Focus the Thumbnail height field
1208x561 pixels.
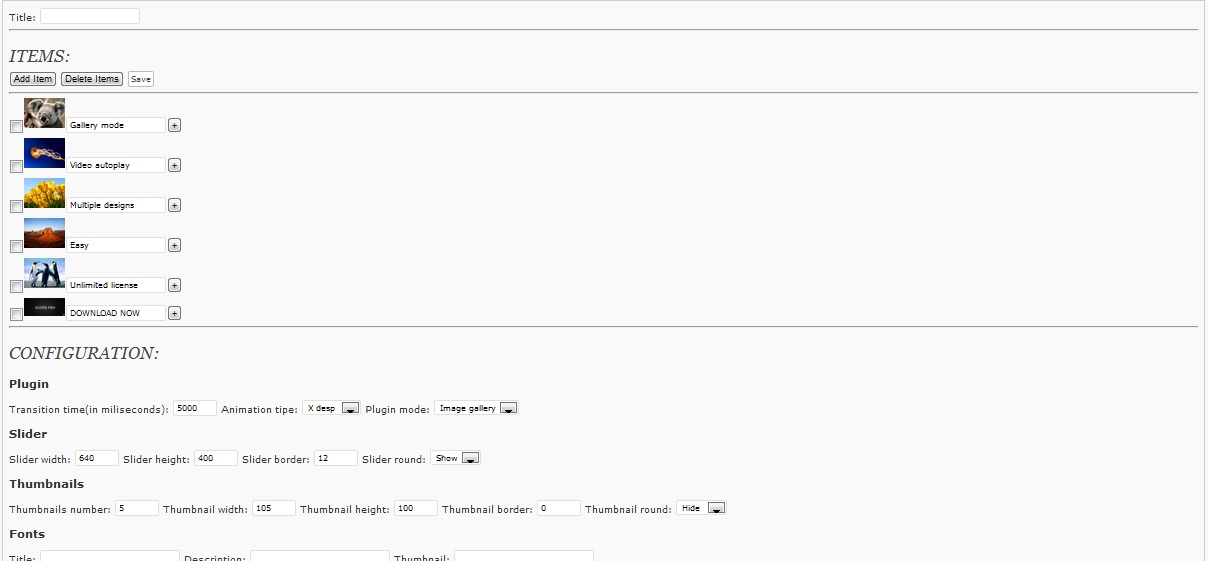(x=416, y=508)
